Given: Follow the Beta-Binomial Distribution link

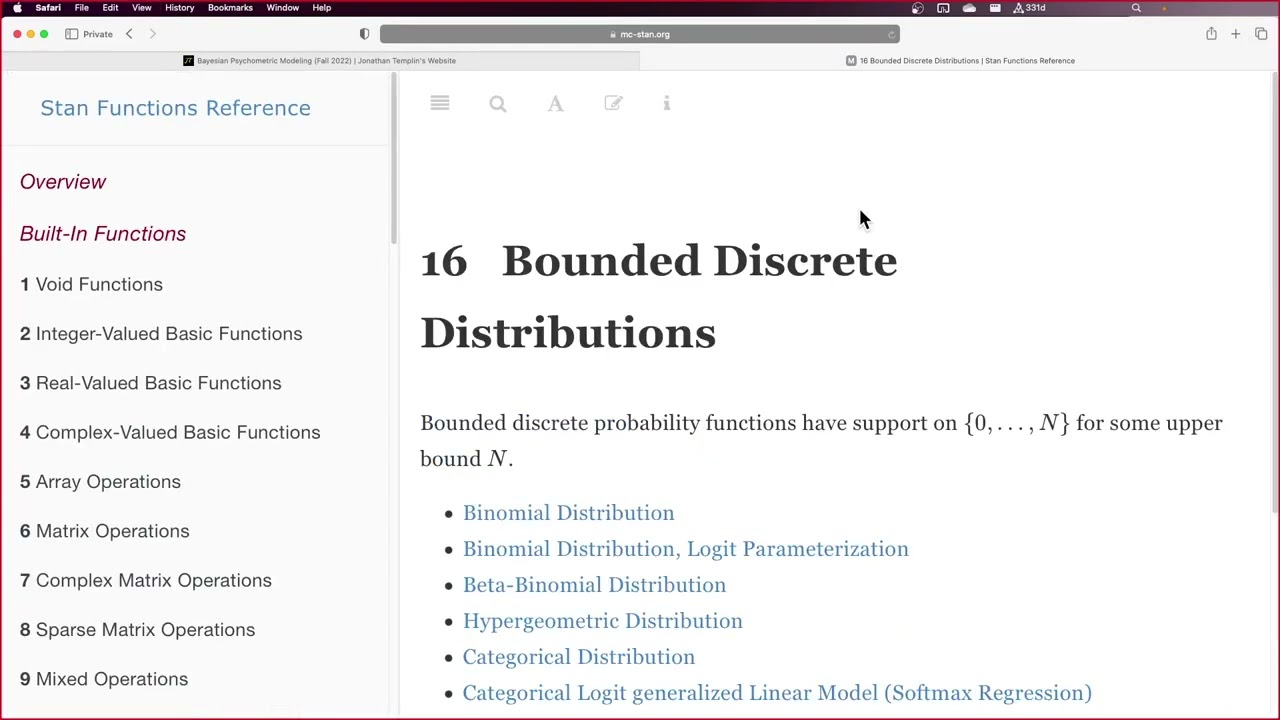Looking at the screenshot, I should click(594, 585).
